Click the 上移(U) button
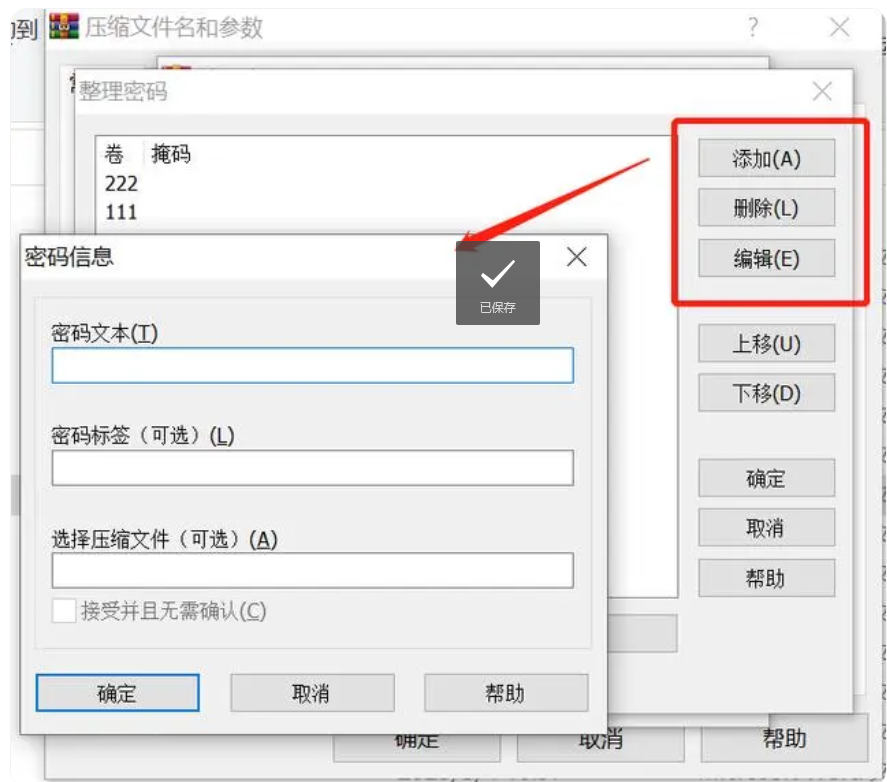The width and height of the screenshot is (887, 782). click(767, 343)
